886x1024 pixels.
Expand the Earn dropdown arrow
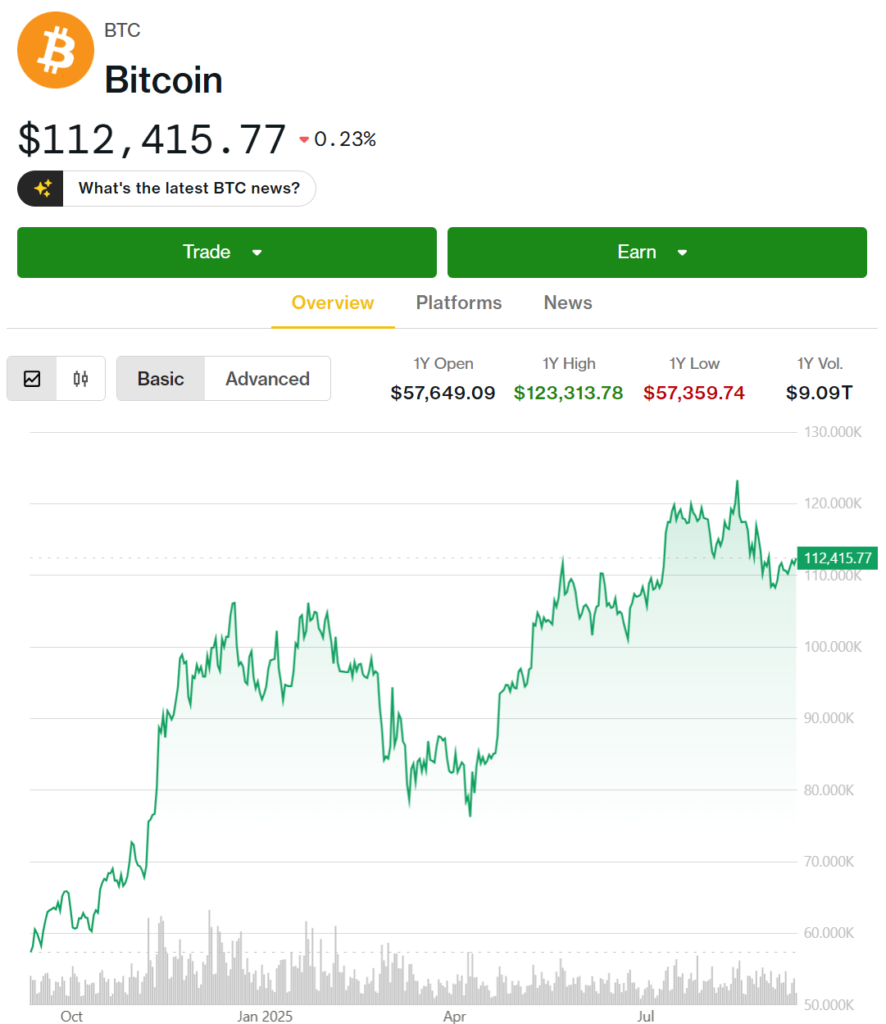[x=682, y=253]
